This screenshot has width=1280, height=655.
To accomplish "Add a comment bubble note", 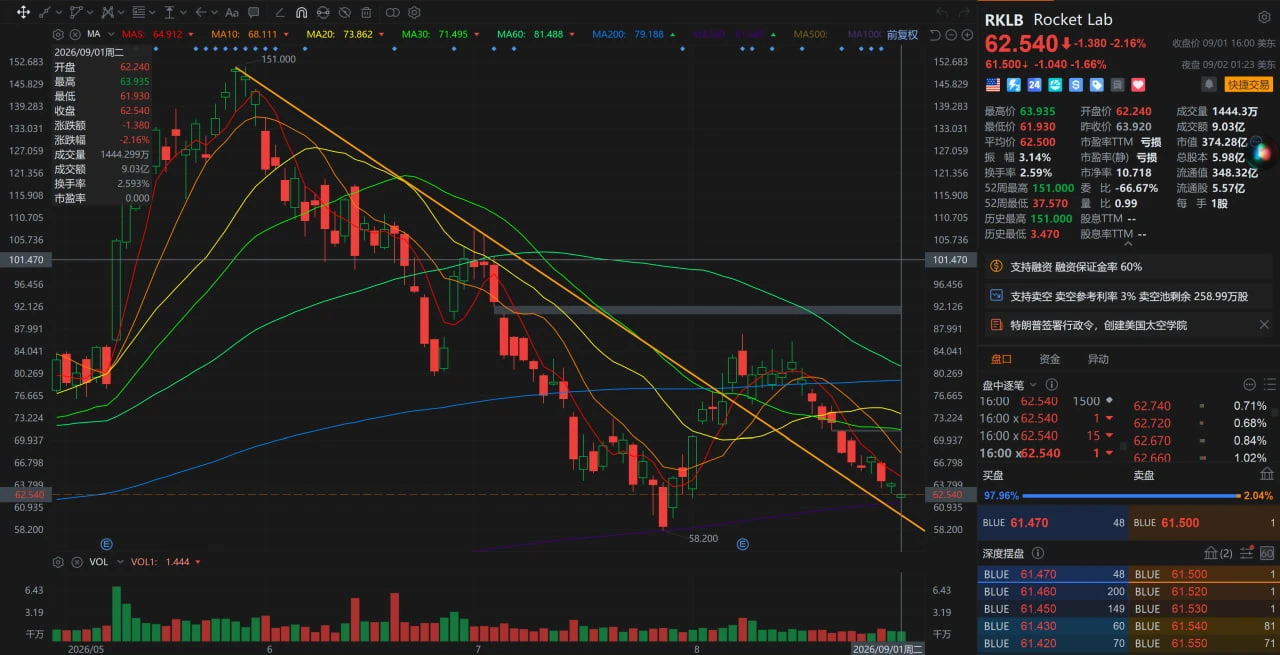I will (253, 12).
